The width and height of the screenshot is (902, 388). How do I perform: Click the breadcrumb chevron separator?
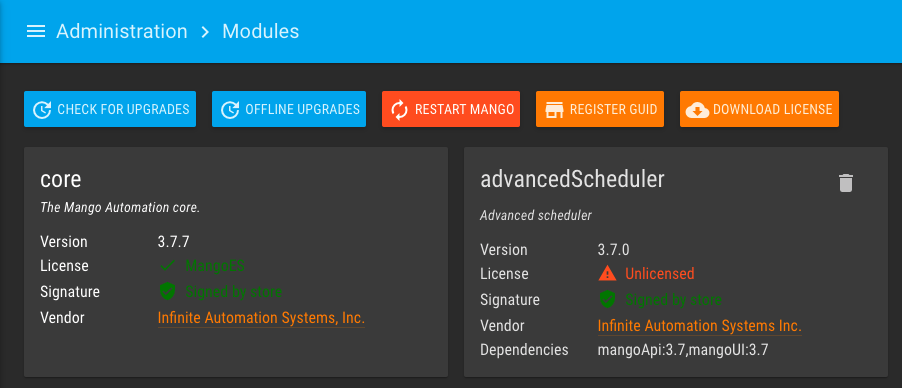point(205,32)
